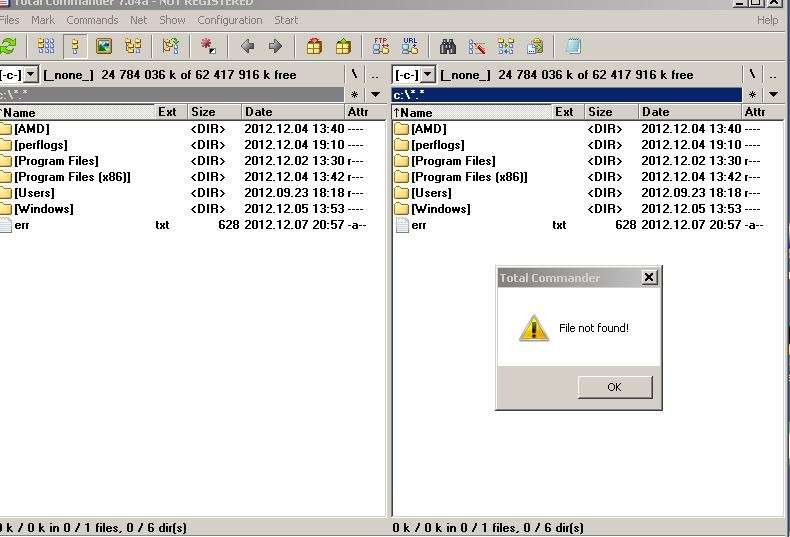Open the right panel directory history arrow
Viewport: 790px width, 537px height.
[774, 94]
